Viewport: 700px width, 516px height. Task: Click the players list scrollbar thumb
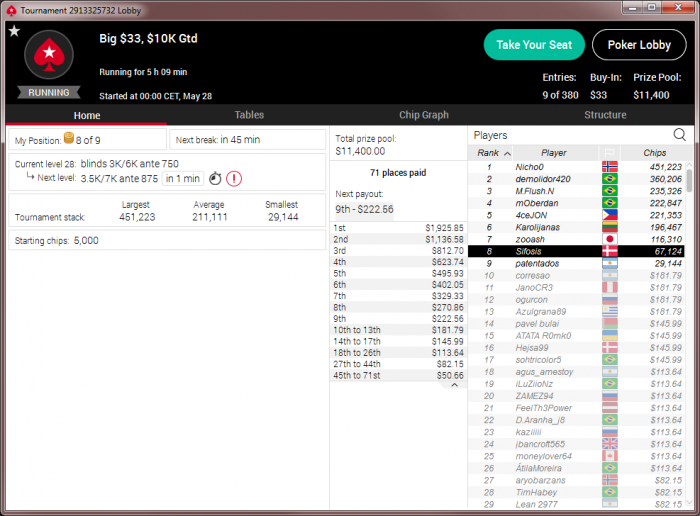tap(689, 181)
